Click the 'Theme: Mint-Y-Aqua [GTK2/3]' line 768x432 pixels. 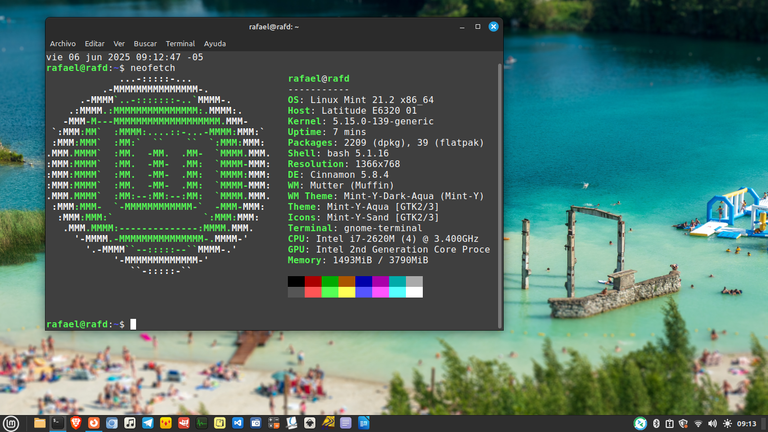point(363,207)
